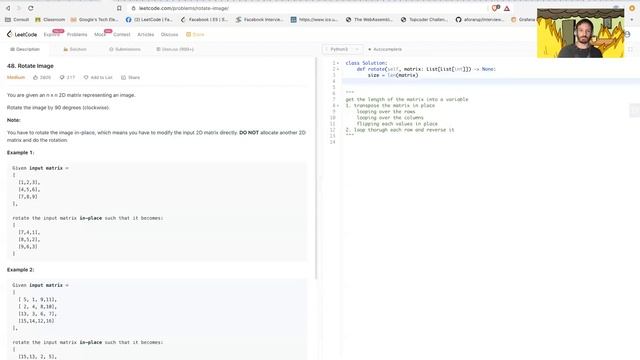Open the Facebook Interview bookmark
This screenshot has height=360, width=640.
pyautogui.click(x=259, y=20)
